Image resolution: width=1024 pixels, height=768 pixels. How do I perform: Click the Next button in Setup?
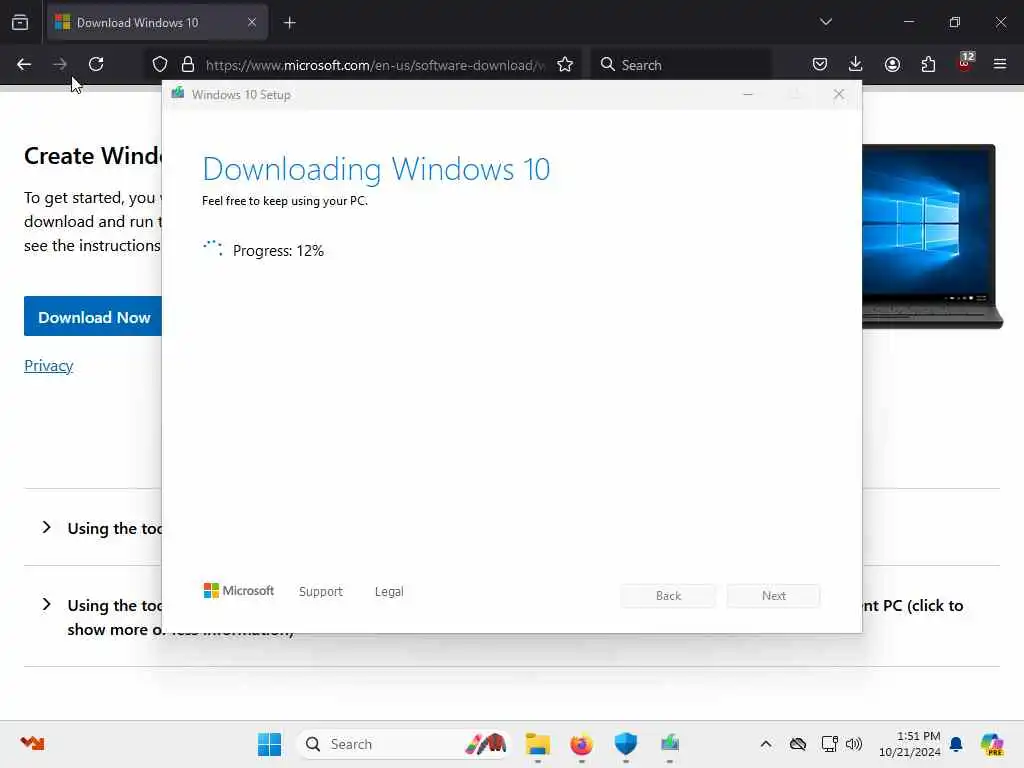tap(774, 596)
